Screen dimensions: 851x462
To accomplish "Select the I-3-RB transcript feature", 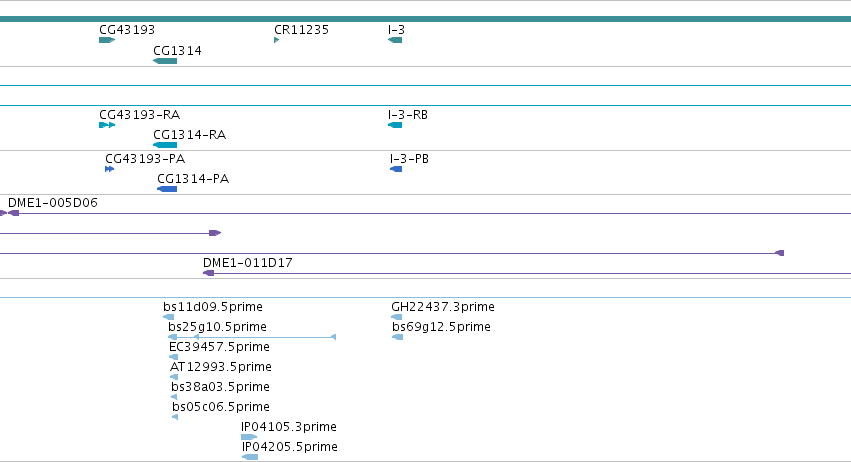I will click(395, 125).
